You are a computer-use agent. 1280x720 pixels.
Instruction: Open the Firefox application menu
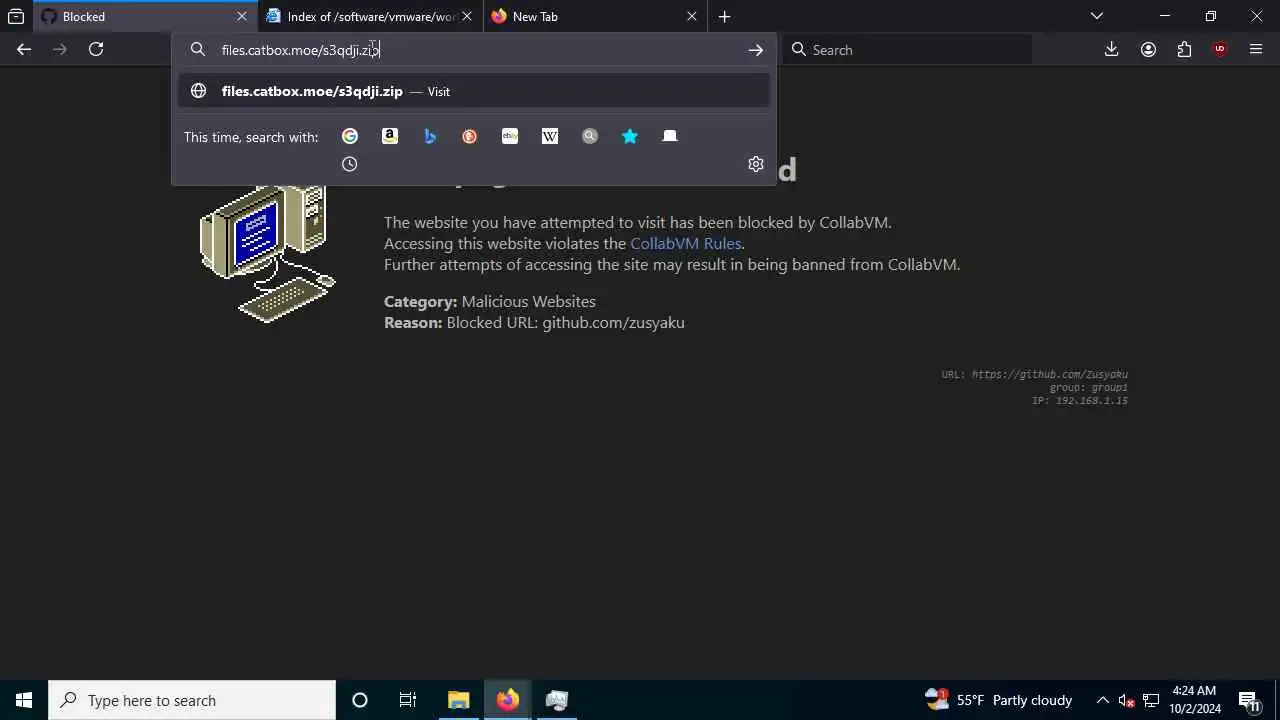pos(1256,49)
